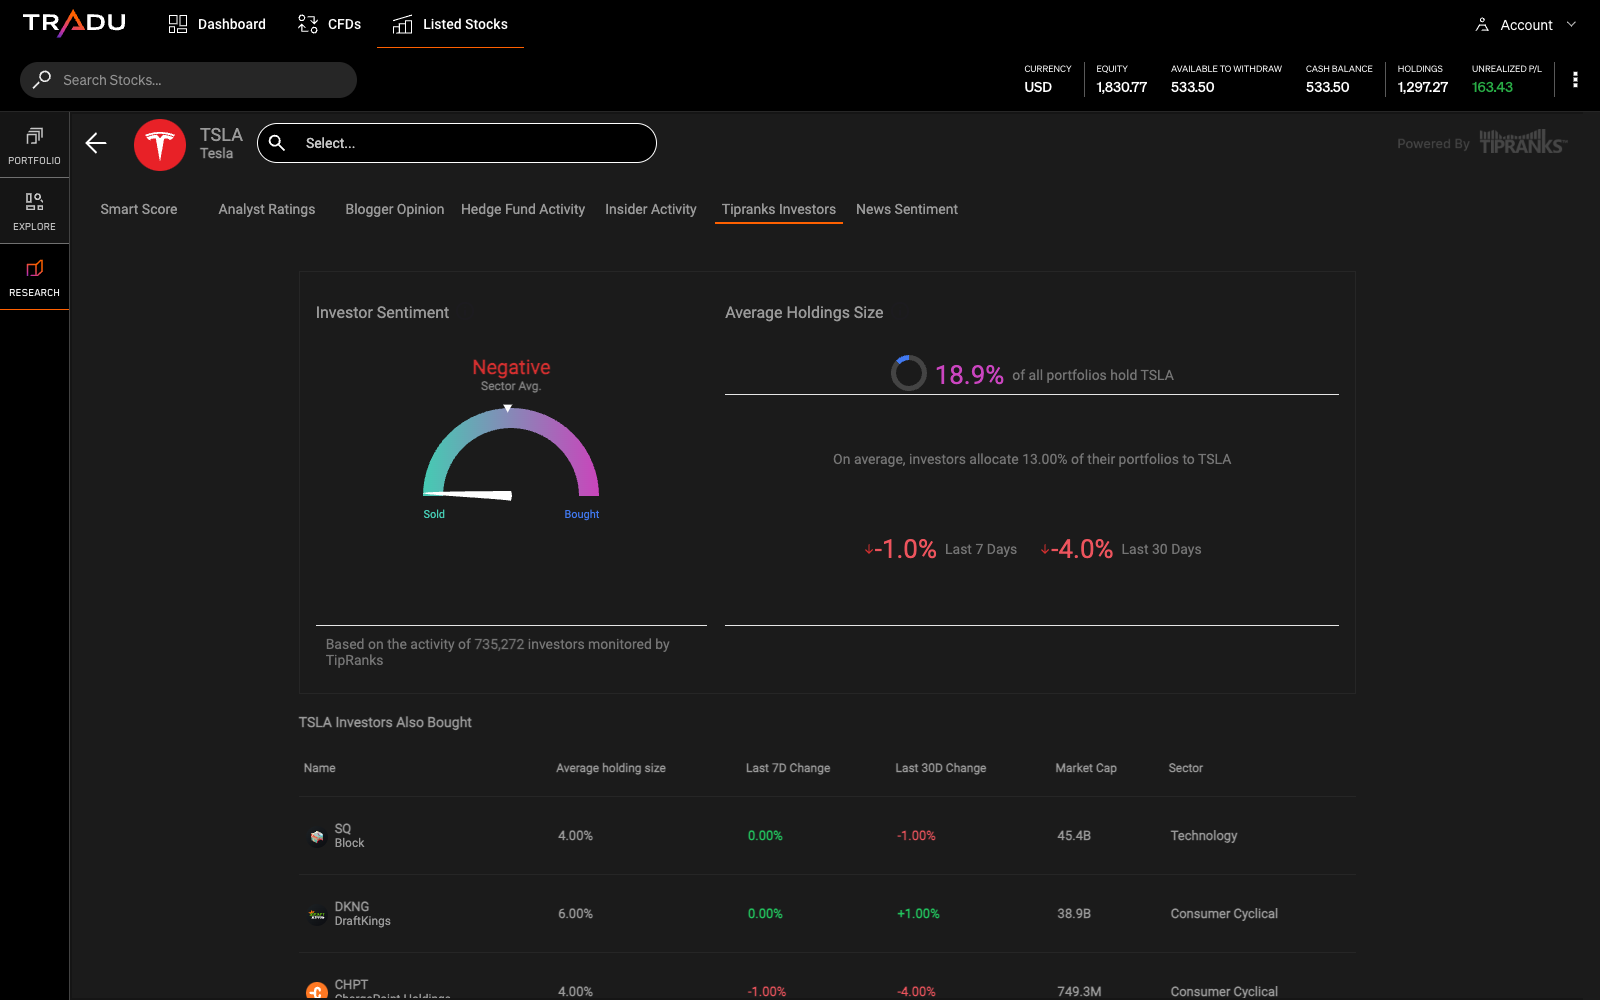Open the CFDs section
This screenshot has height=1000, width=1600.
click(329, 24)
